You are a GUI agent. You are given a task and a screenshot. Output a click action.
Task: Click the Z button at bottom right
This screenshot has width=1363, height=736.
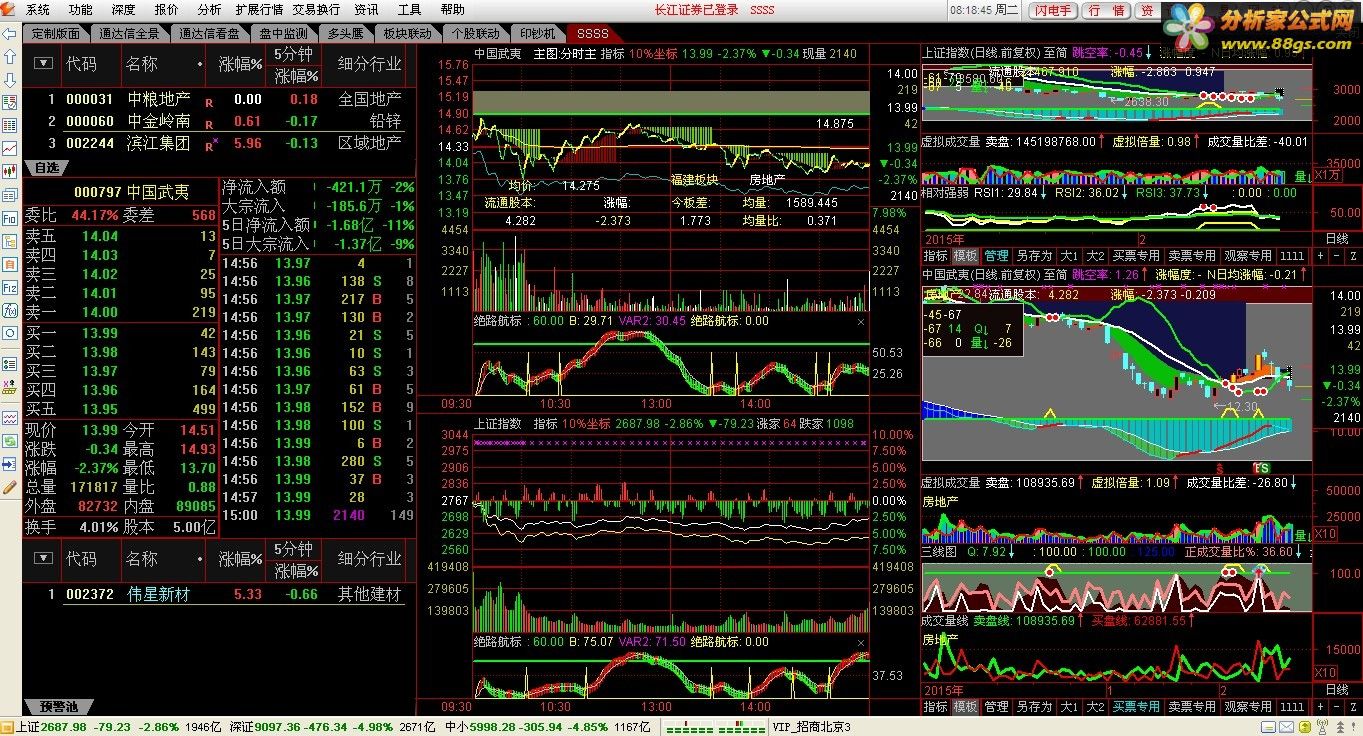pos(1351,706)
